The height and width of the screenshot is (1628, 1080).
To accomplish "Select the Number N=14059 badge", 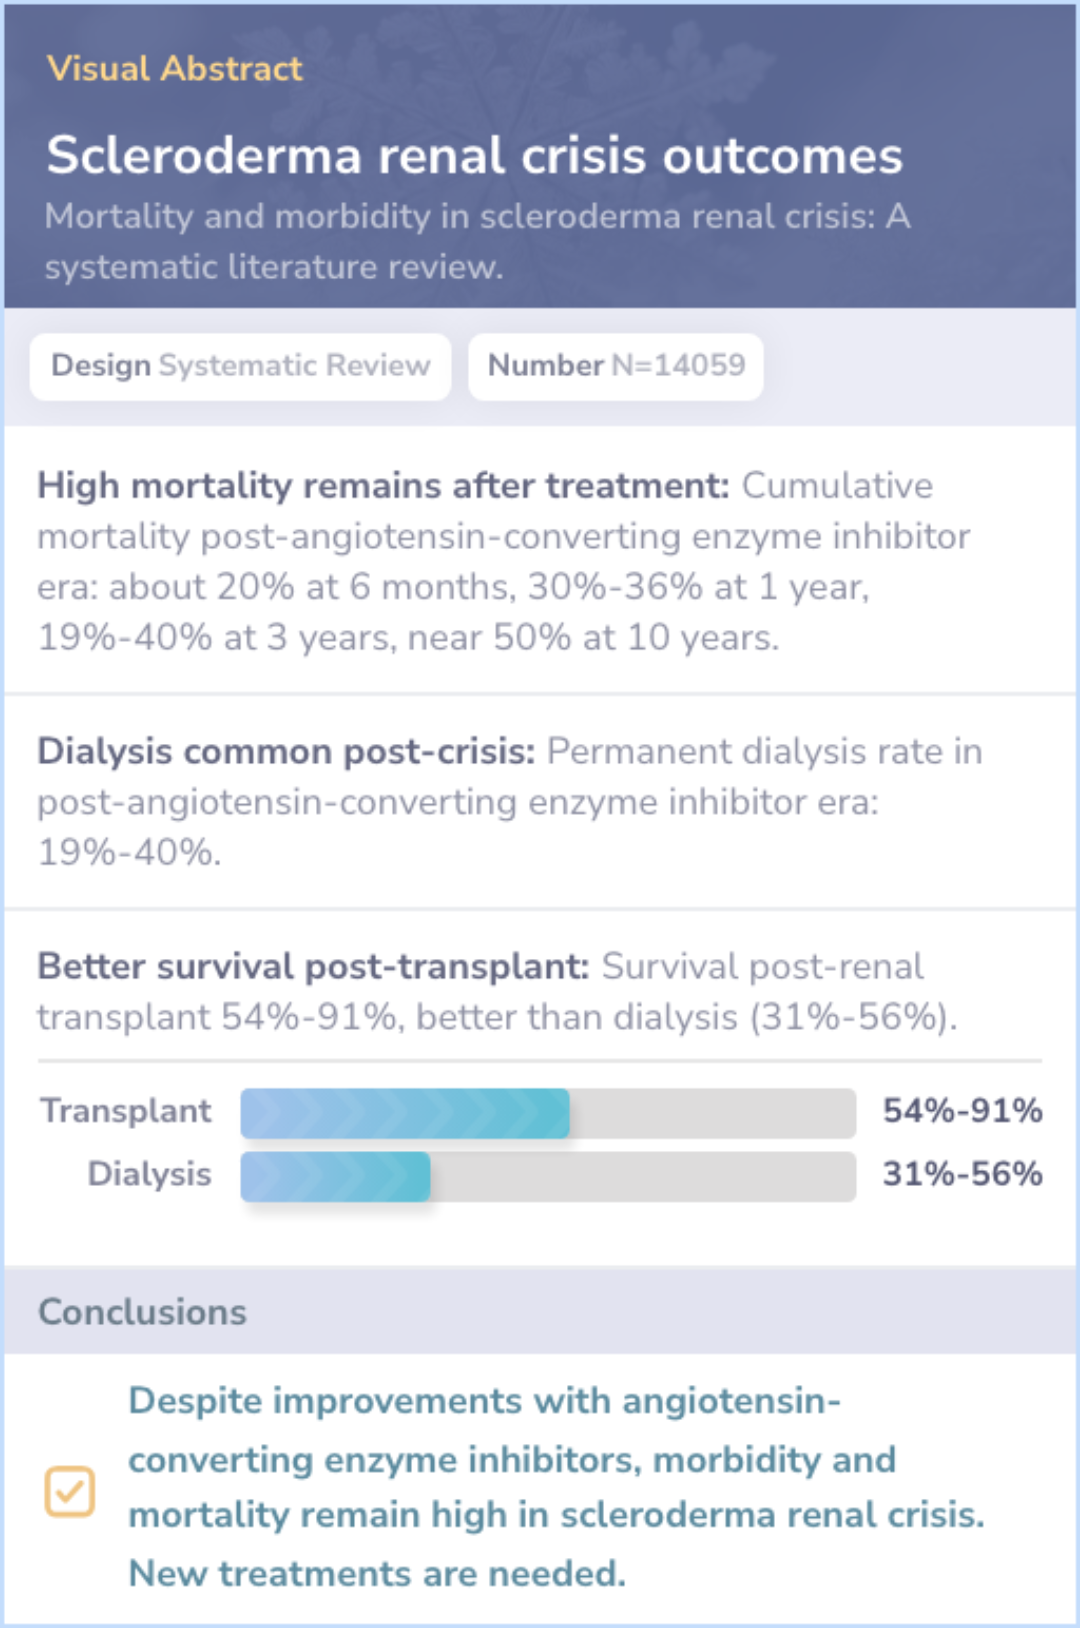I will (x=616, y=366).
